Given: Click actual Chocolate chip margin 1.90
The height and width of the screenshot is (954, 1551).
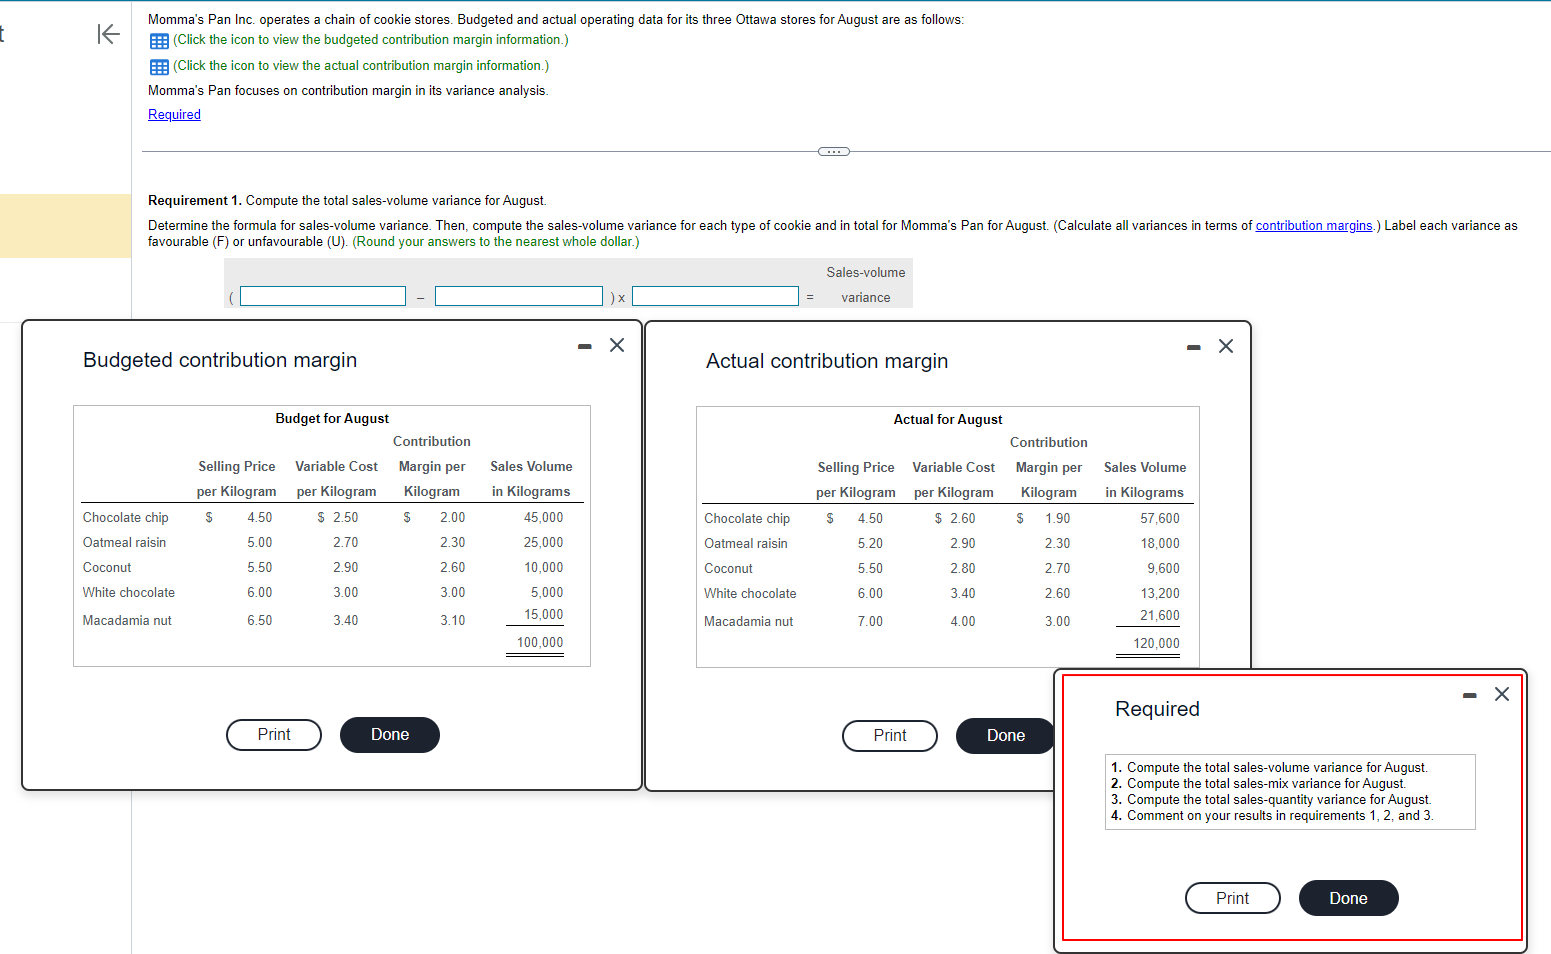Looking at the screenshot, I should coord(1058,519).
